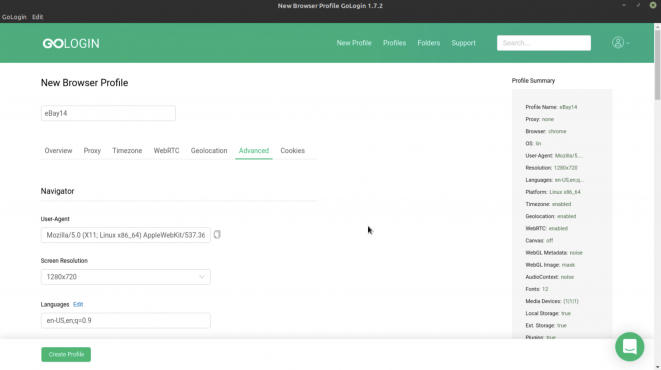The width and height of the screenshot is (661, 370).
Task: Focus the Search field in header
Action: [x=544, y=43]
